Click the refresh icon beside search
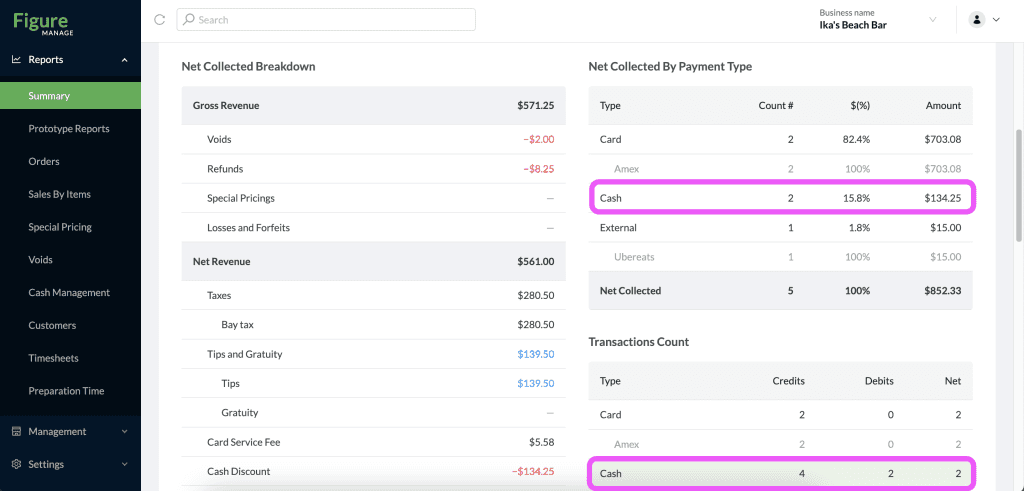The image size is (1024, 491). (159, 20)
